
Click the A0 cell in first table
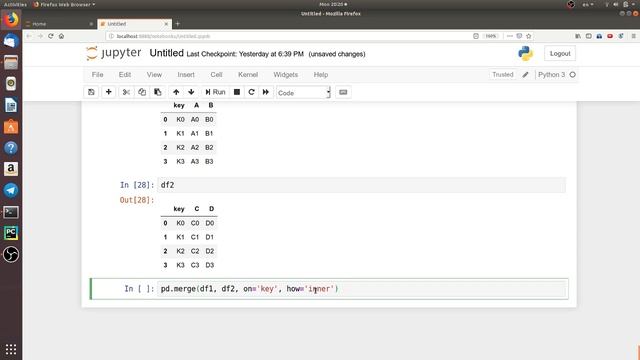coord(195,120)
